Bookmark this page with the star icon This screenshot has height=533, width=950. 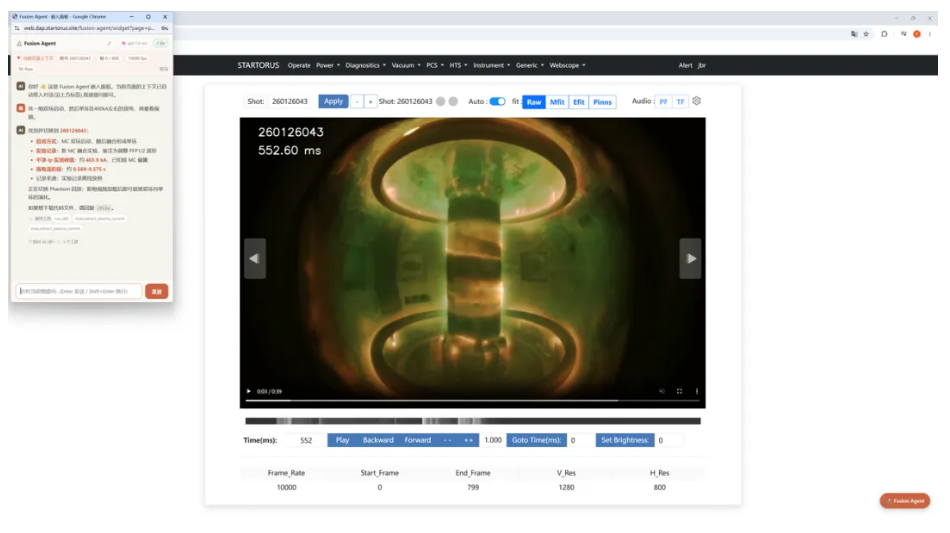pos(866,34)
